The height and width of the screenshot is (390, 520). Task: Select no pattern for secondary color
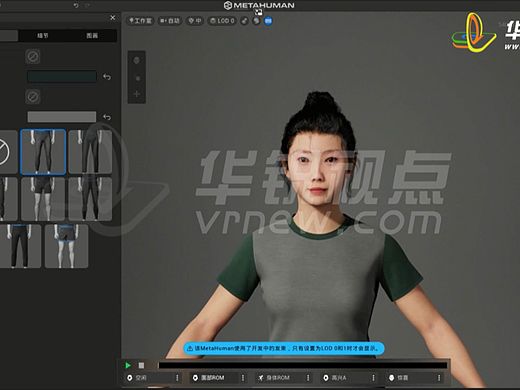pyautogui.click(x=33, y=97)
